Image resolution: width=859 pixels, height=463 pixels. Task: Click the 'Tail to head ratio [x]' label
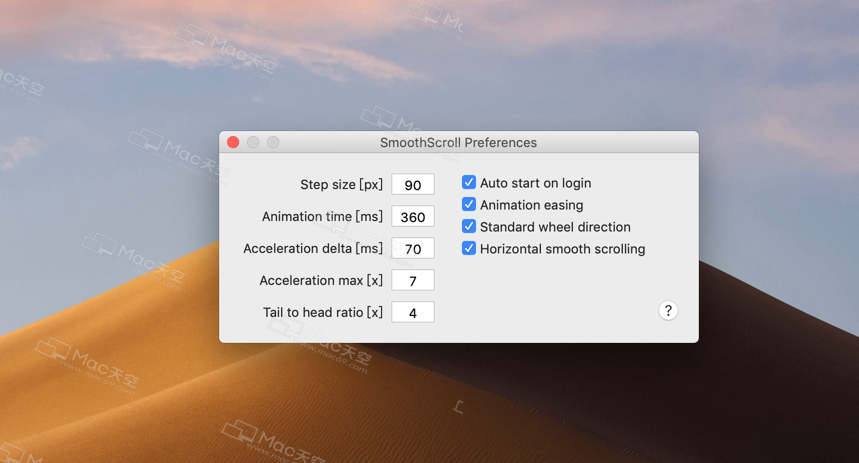(x=323, y=312)
